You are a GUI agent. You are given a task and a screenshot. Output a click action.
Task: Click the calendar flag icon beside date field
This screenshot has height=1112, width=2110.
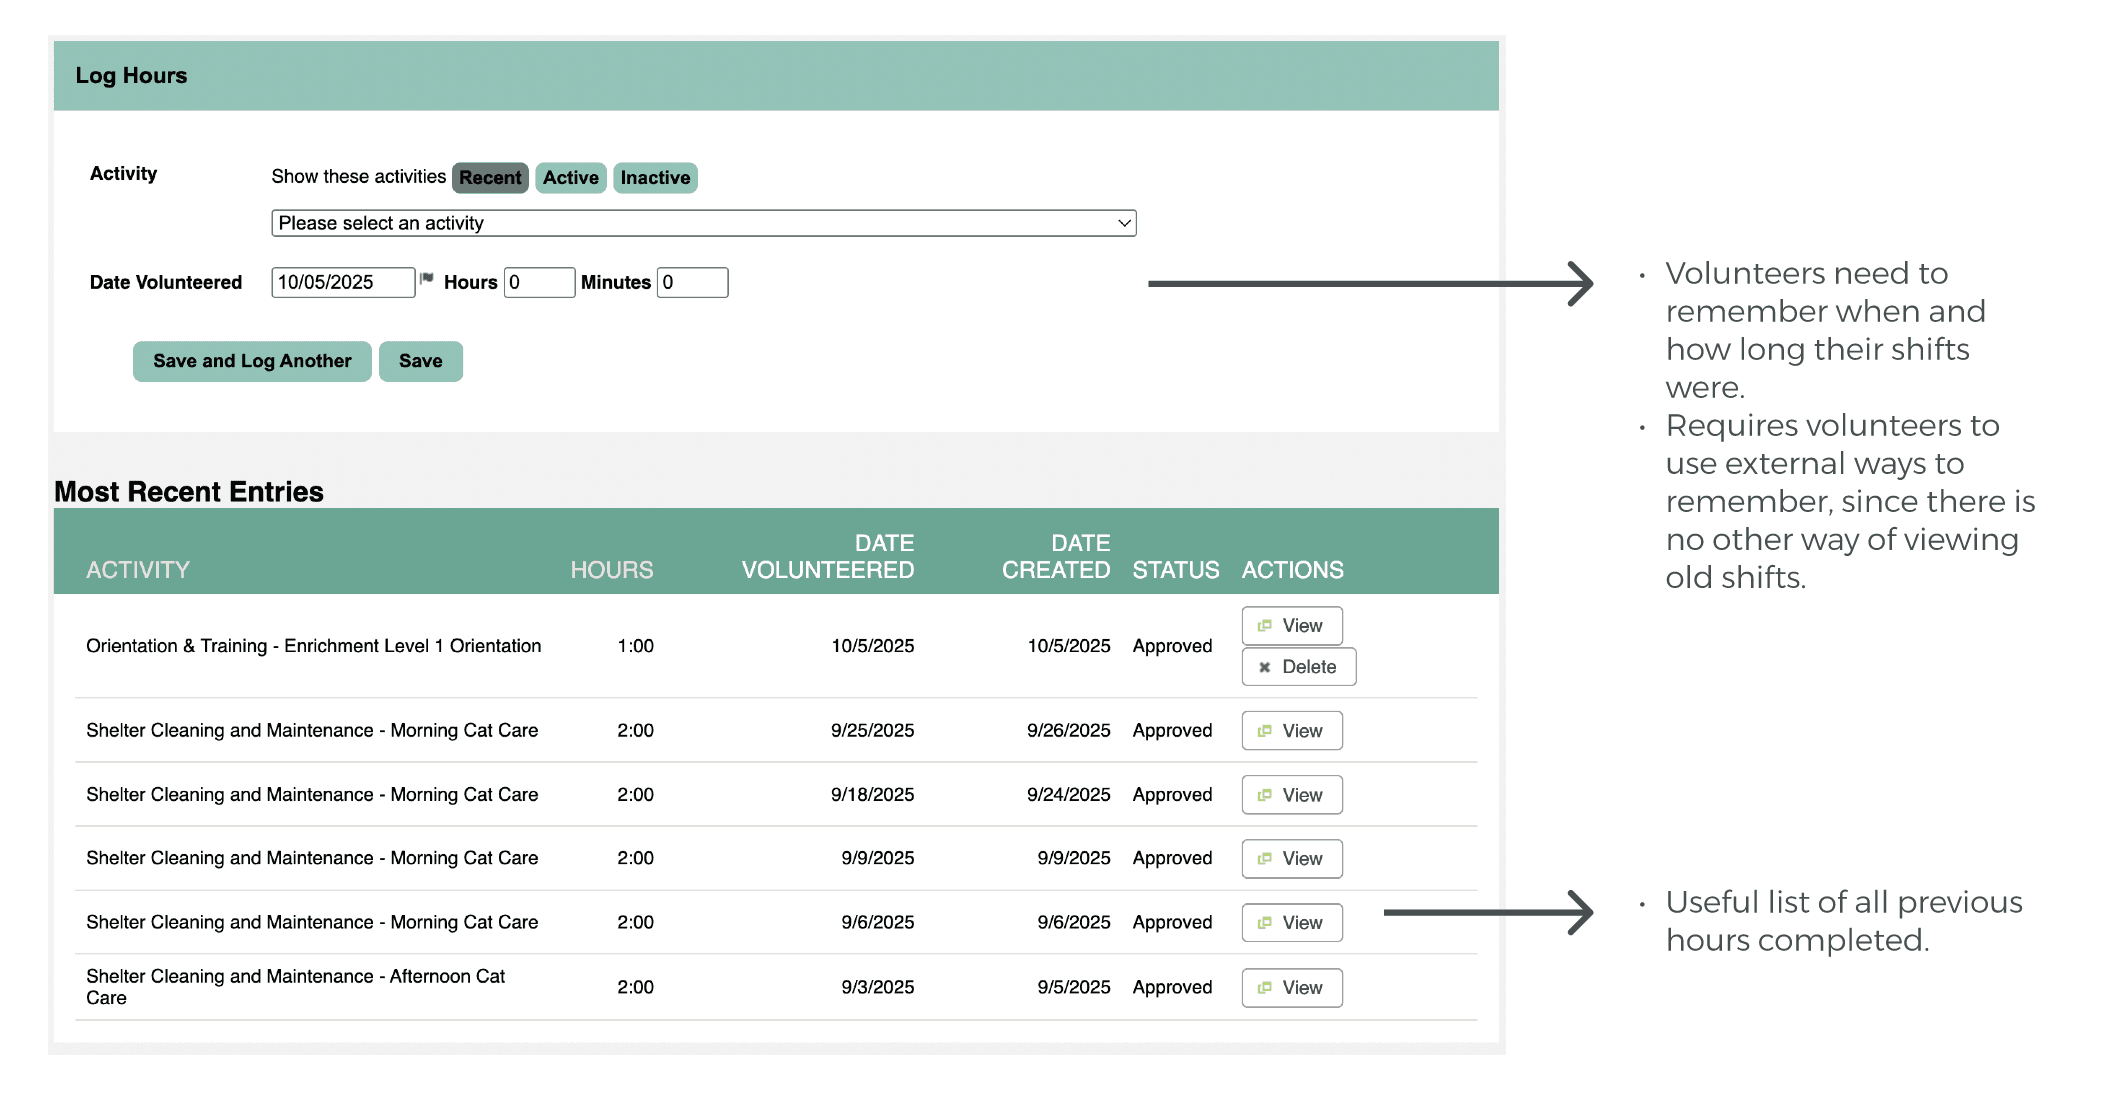point(427,279)
